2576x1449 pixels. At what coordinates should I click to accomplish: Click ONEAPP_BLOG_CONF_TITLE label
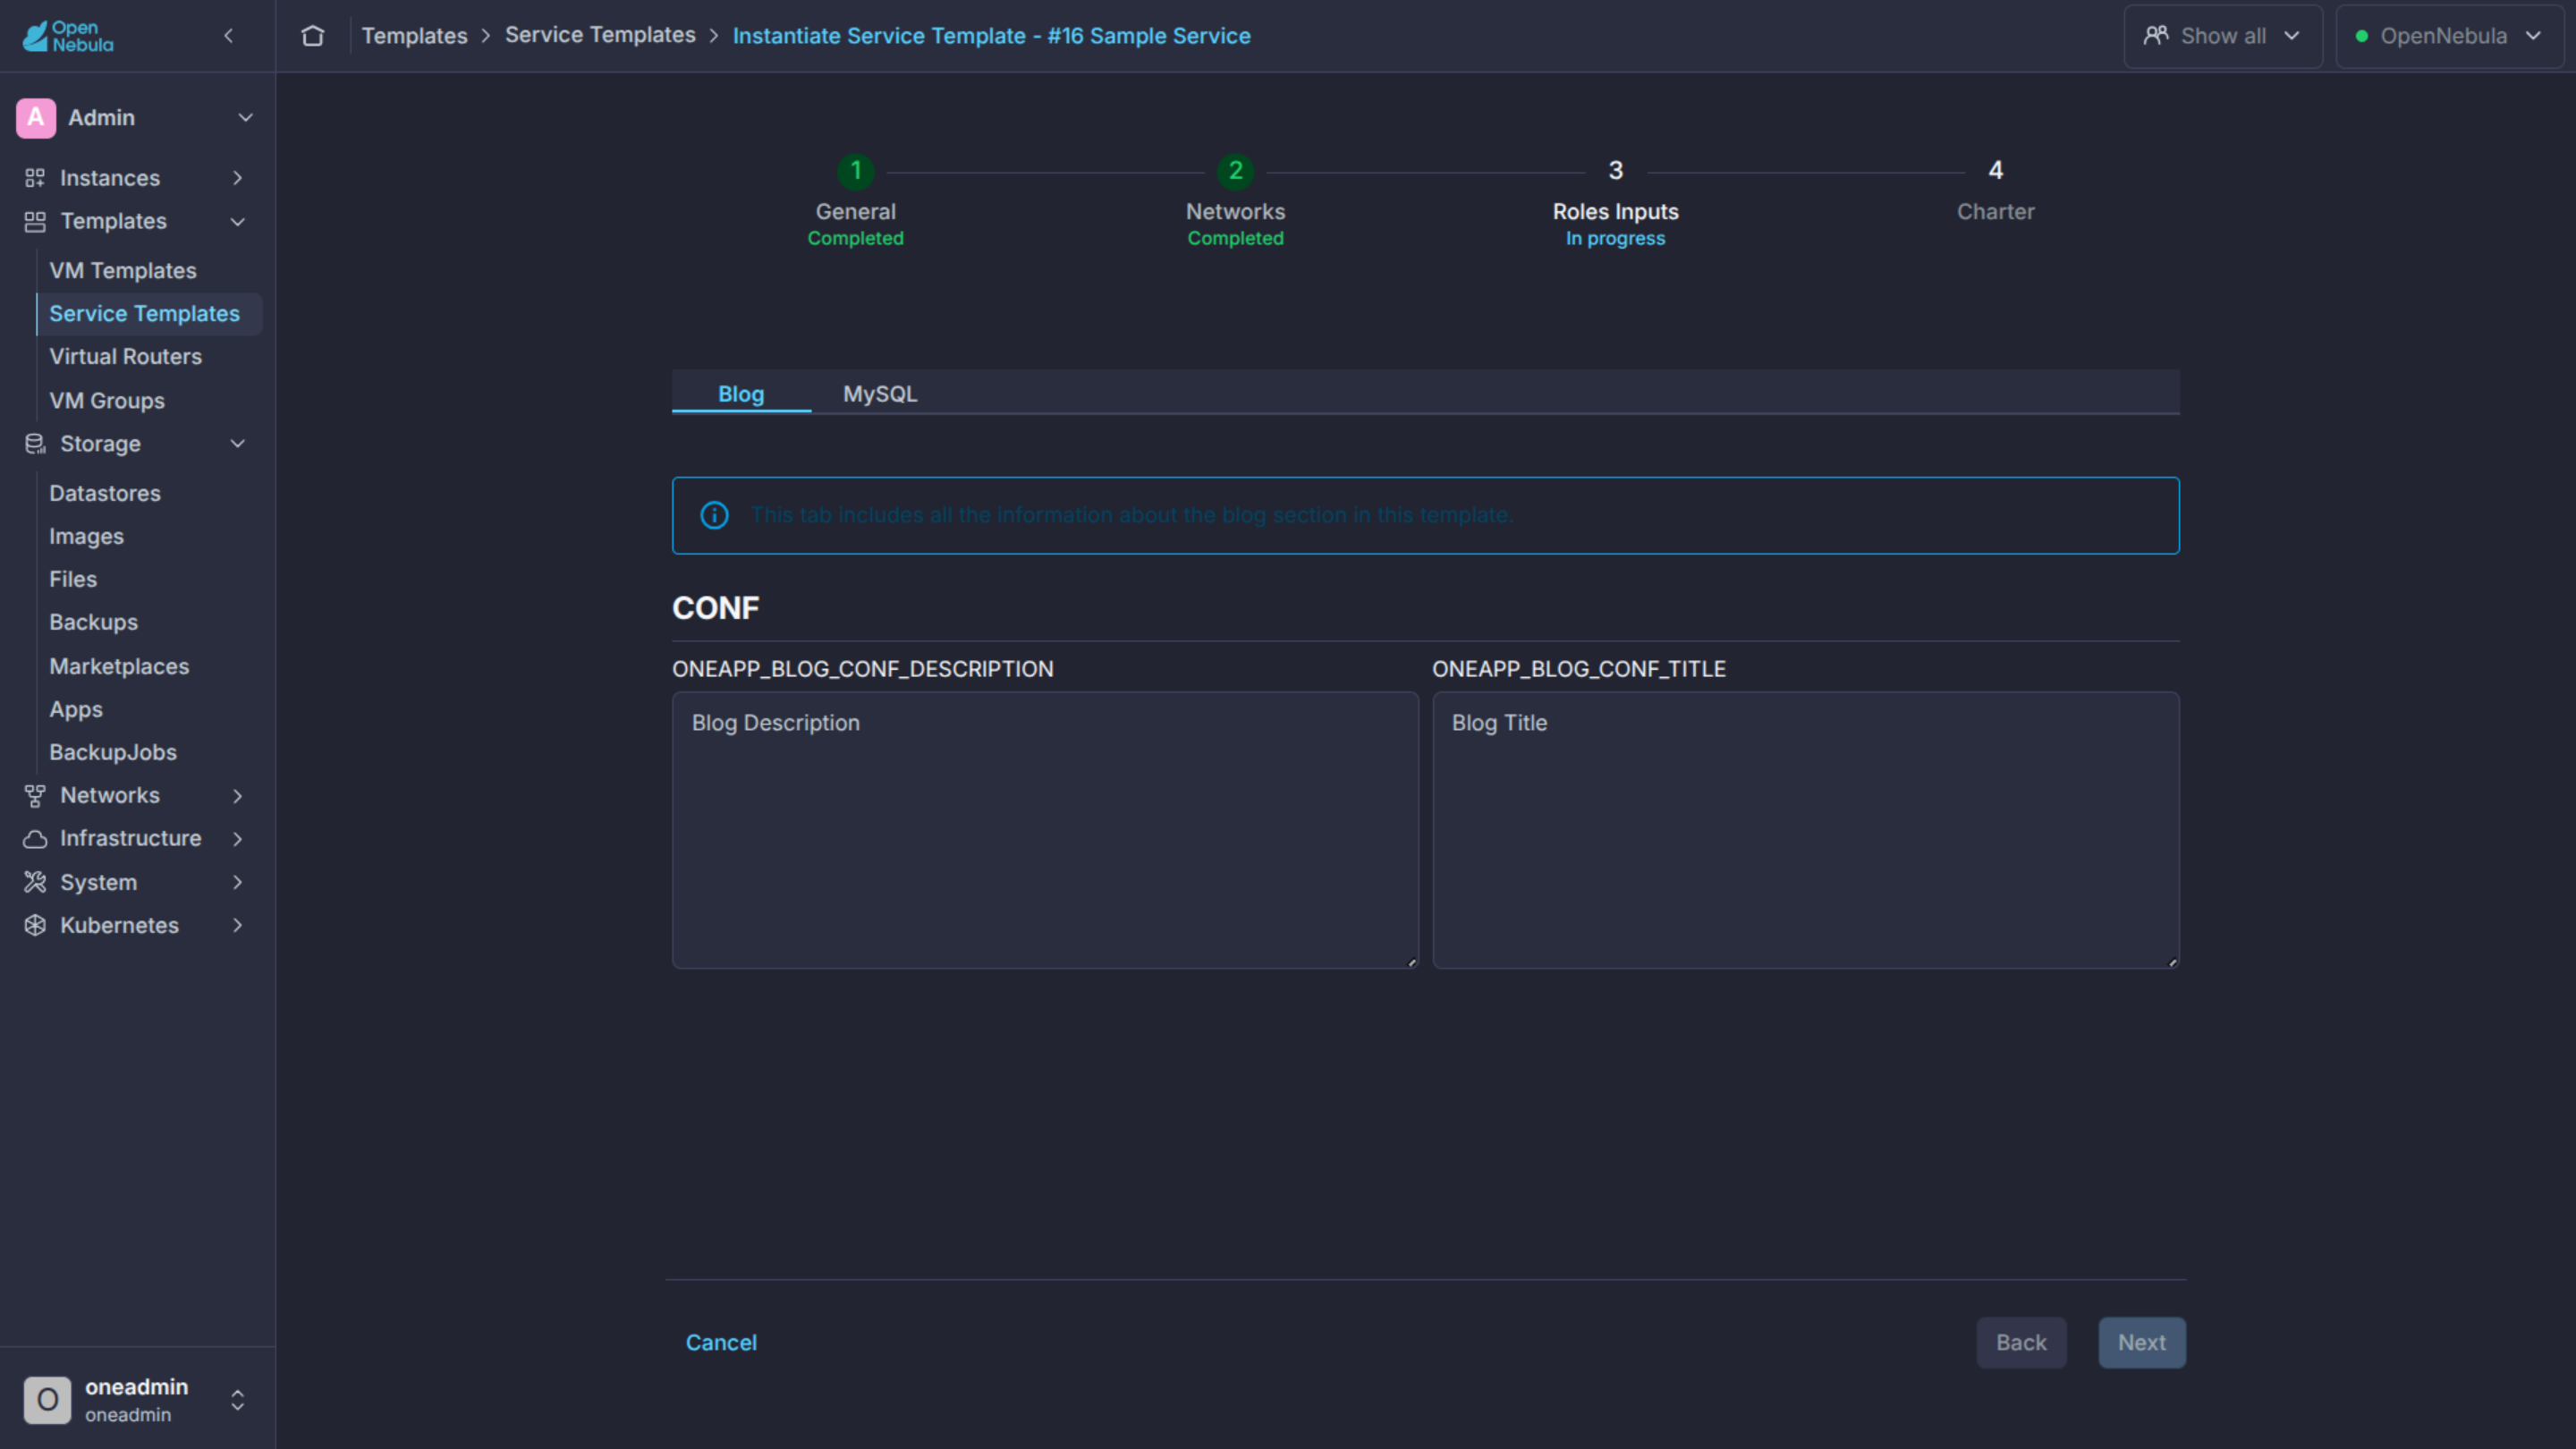tap(1579, 669)
